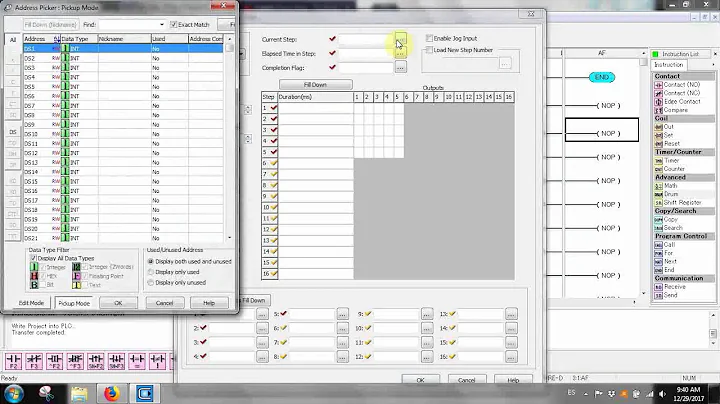The image size is (720, 404).
Task: Click Help in Address Picker
Action: click(209, 303)
